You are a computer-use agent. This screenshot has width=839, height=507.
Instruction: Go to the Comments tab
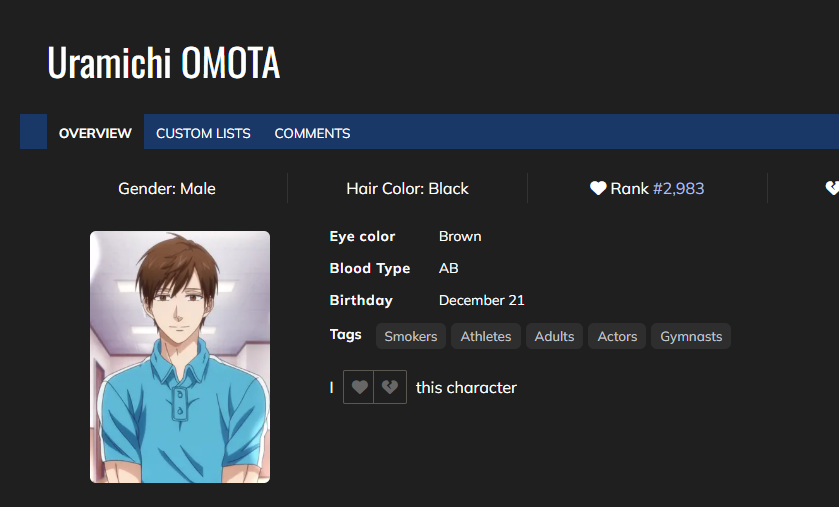[x=312, y=133]
